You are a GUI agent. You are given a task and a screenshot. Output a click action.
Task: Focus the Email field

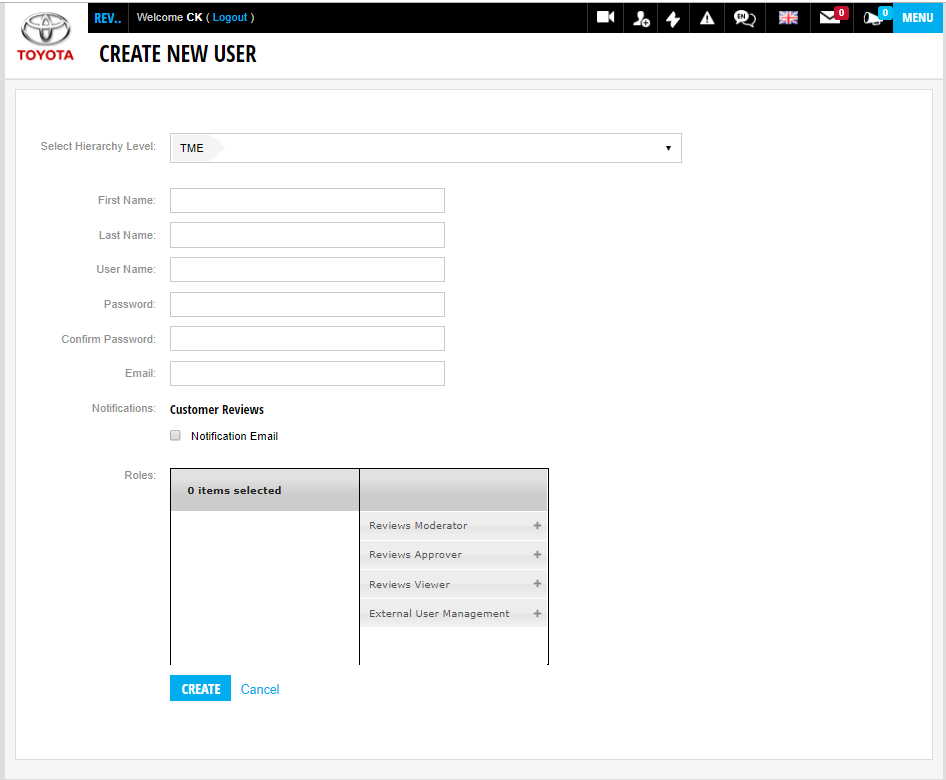[307, 373]
